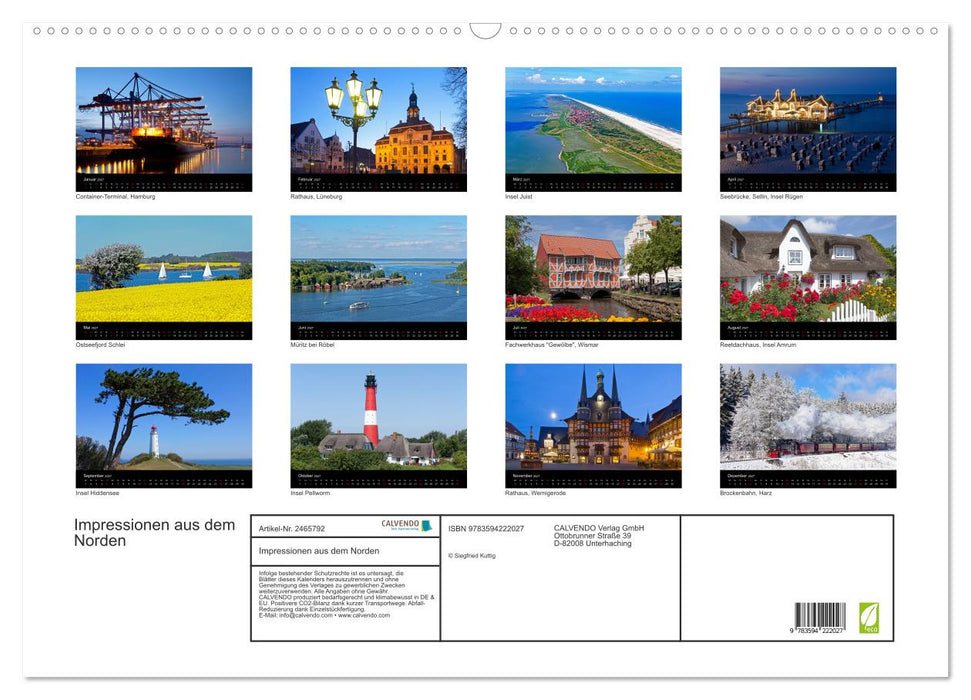Click the Fachwerkhaus Gewölbe Wismar photo
971x700 pixels.
(593, 268)
